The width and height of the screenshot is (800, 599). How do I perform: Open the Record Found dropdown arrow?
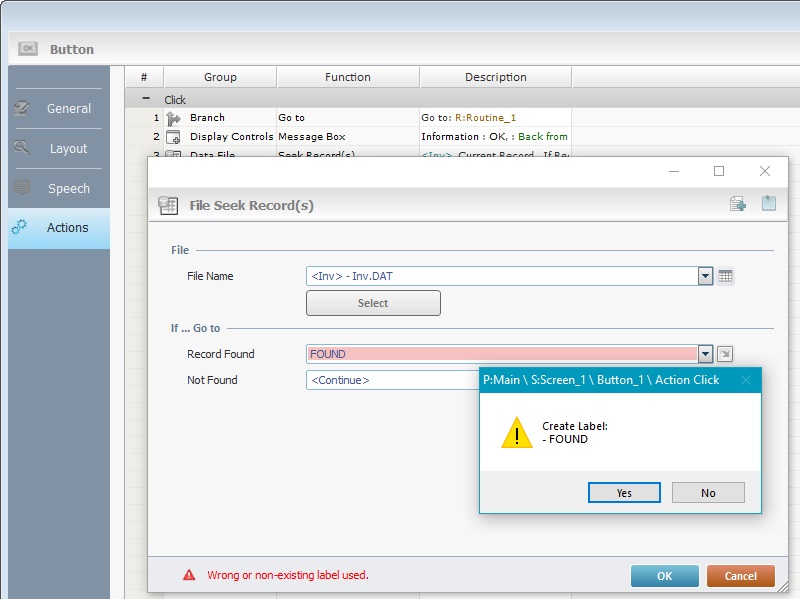click(705, 354)
